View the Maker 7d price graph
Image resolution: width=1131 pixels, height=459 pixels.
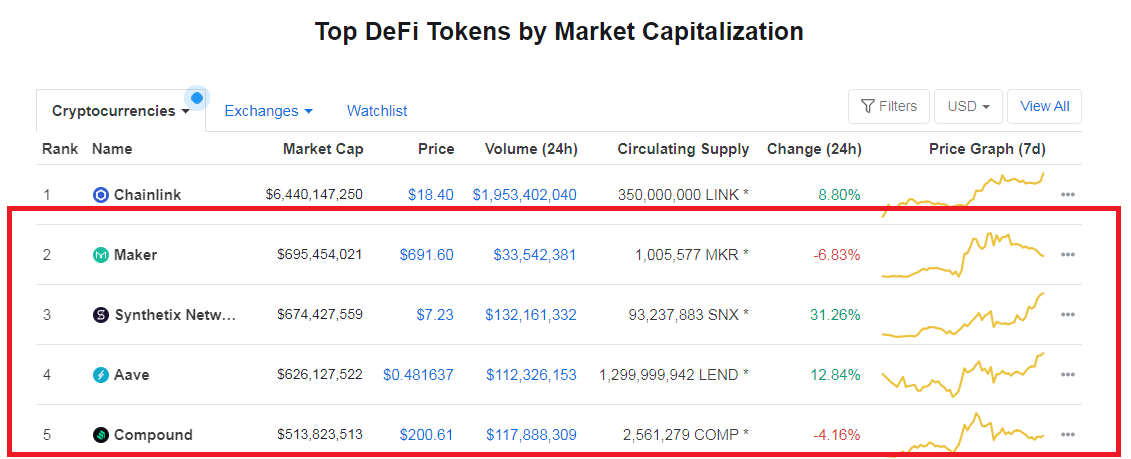point(962,255)
